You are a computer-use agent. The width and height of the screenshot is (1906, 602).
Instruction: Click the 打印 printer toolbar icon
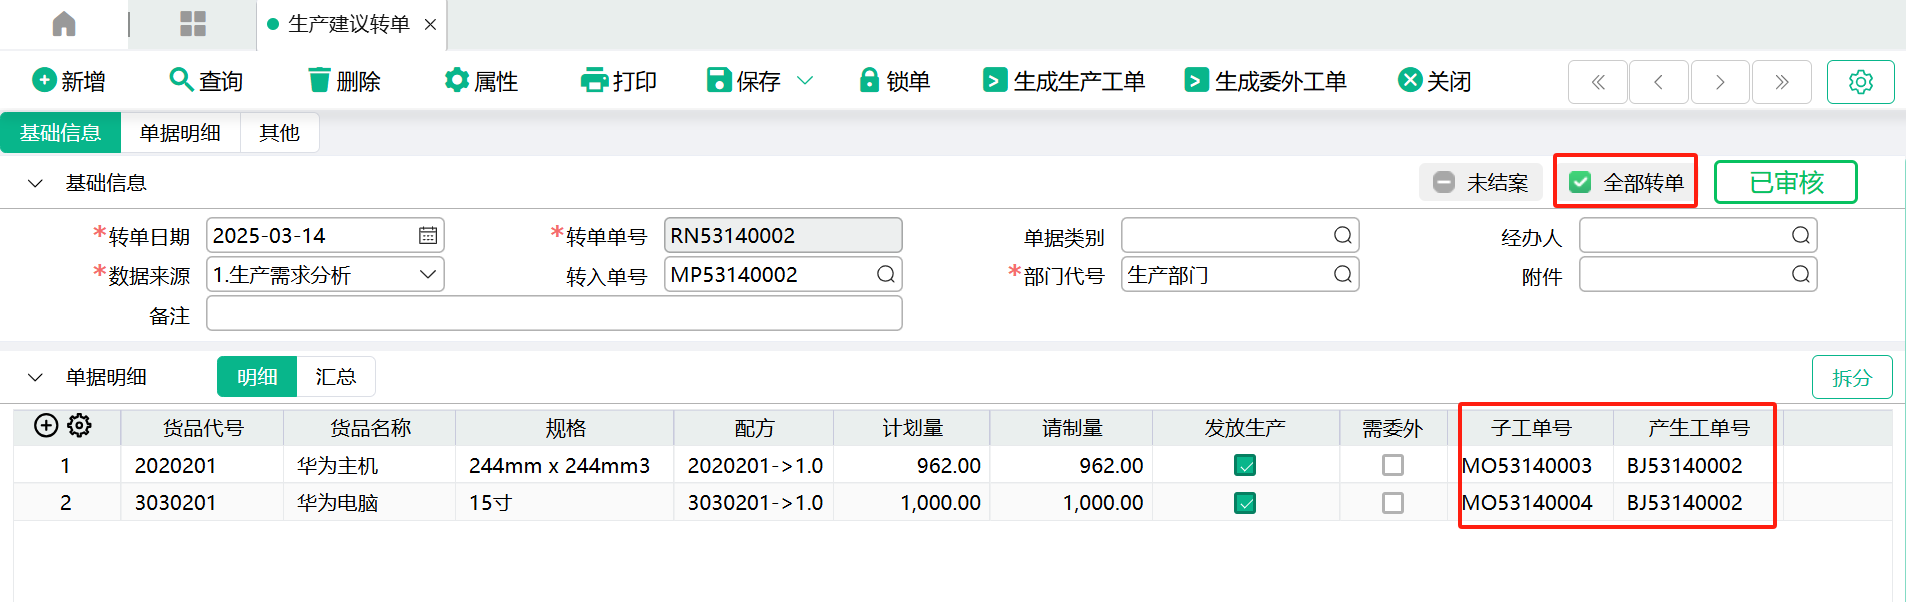point(594,80)
